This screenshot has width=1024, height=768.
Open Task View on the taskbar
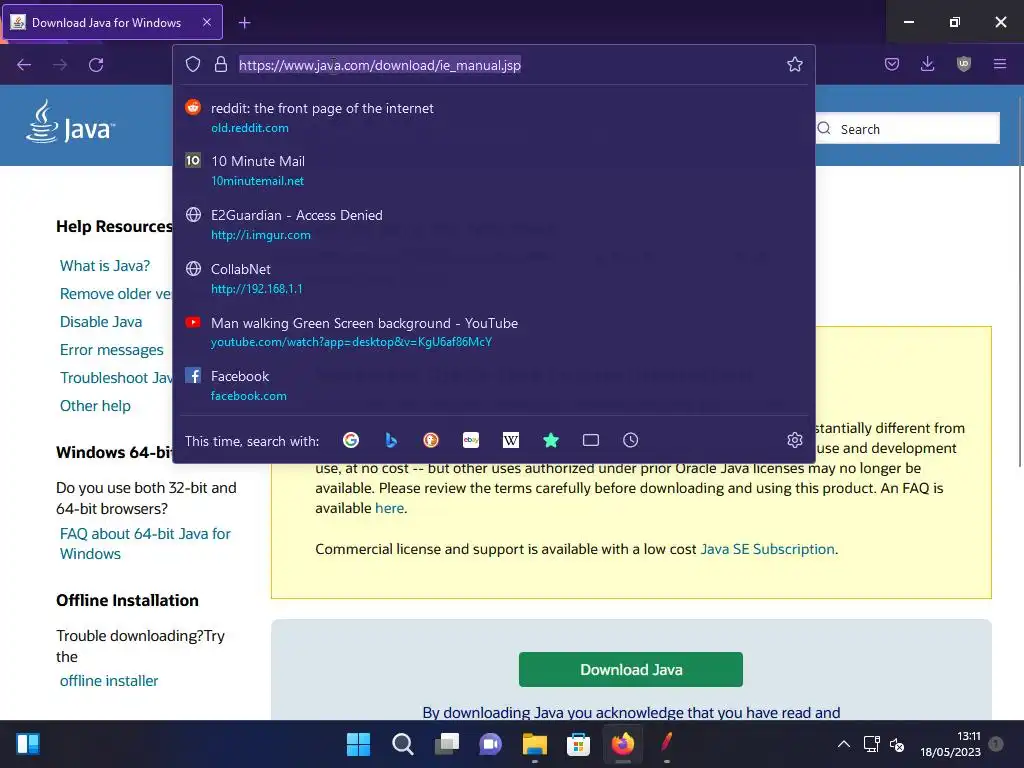coord(447,744)
